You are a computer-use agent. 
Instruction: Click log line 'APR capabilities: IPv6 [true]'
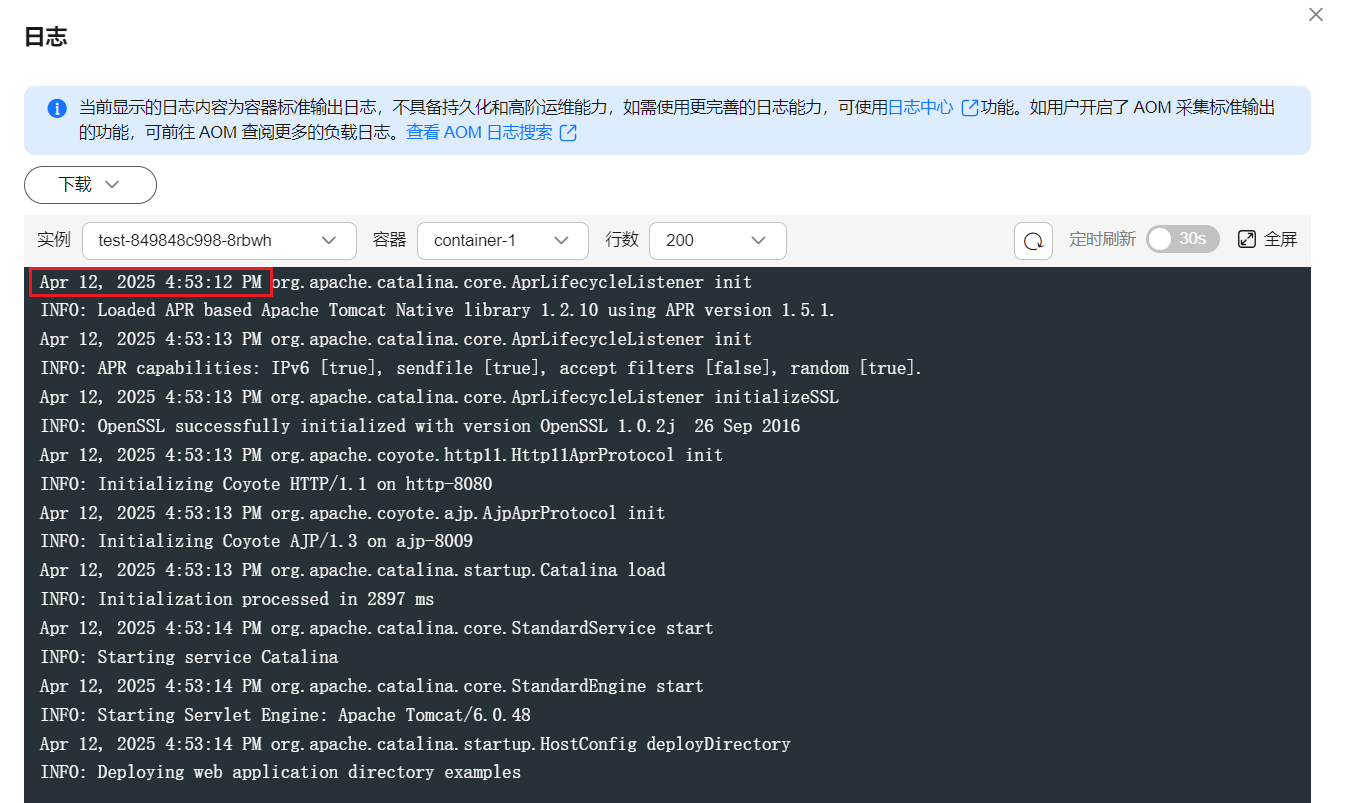click(x=481, y=368)
